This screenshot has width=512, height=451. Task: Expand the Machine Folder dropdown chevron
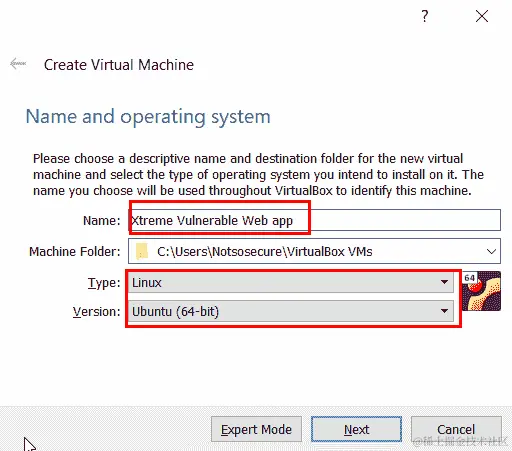click(x=491, y=251)
